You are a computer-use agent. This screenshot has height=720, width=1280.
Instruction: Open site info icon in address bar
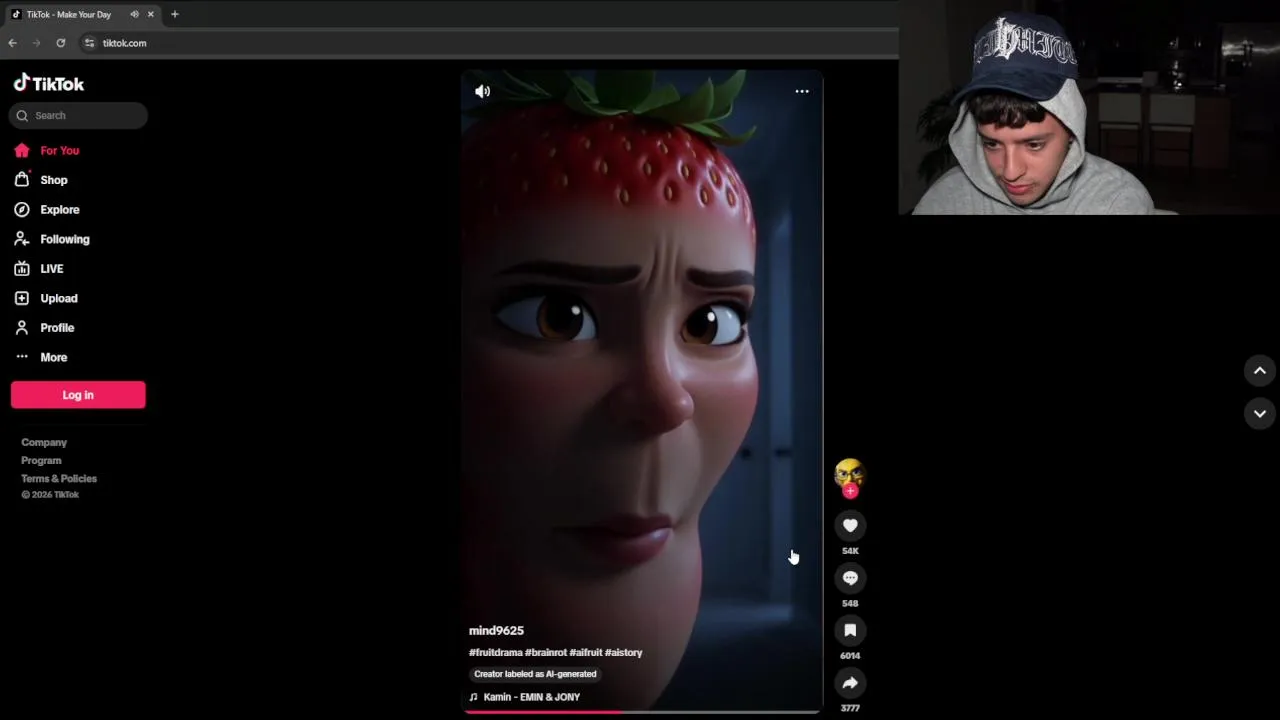point(89,43)
